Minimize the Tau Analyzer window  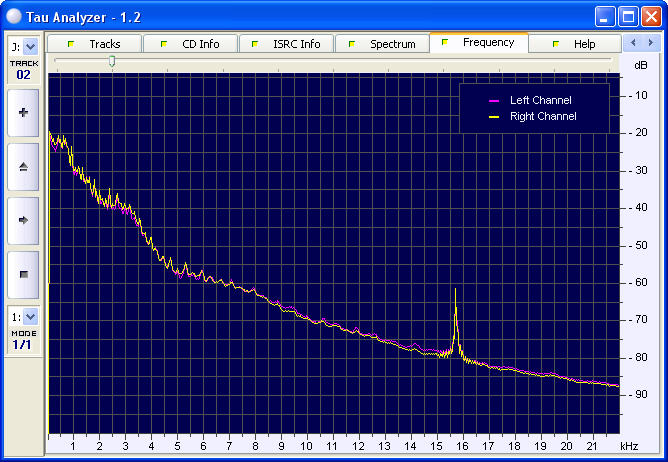pos(605,17)
